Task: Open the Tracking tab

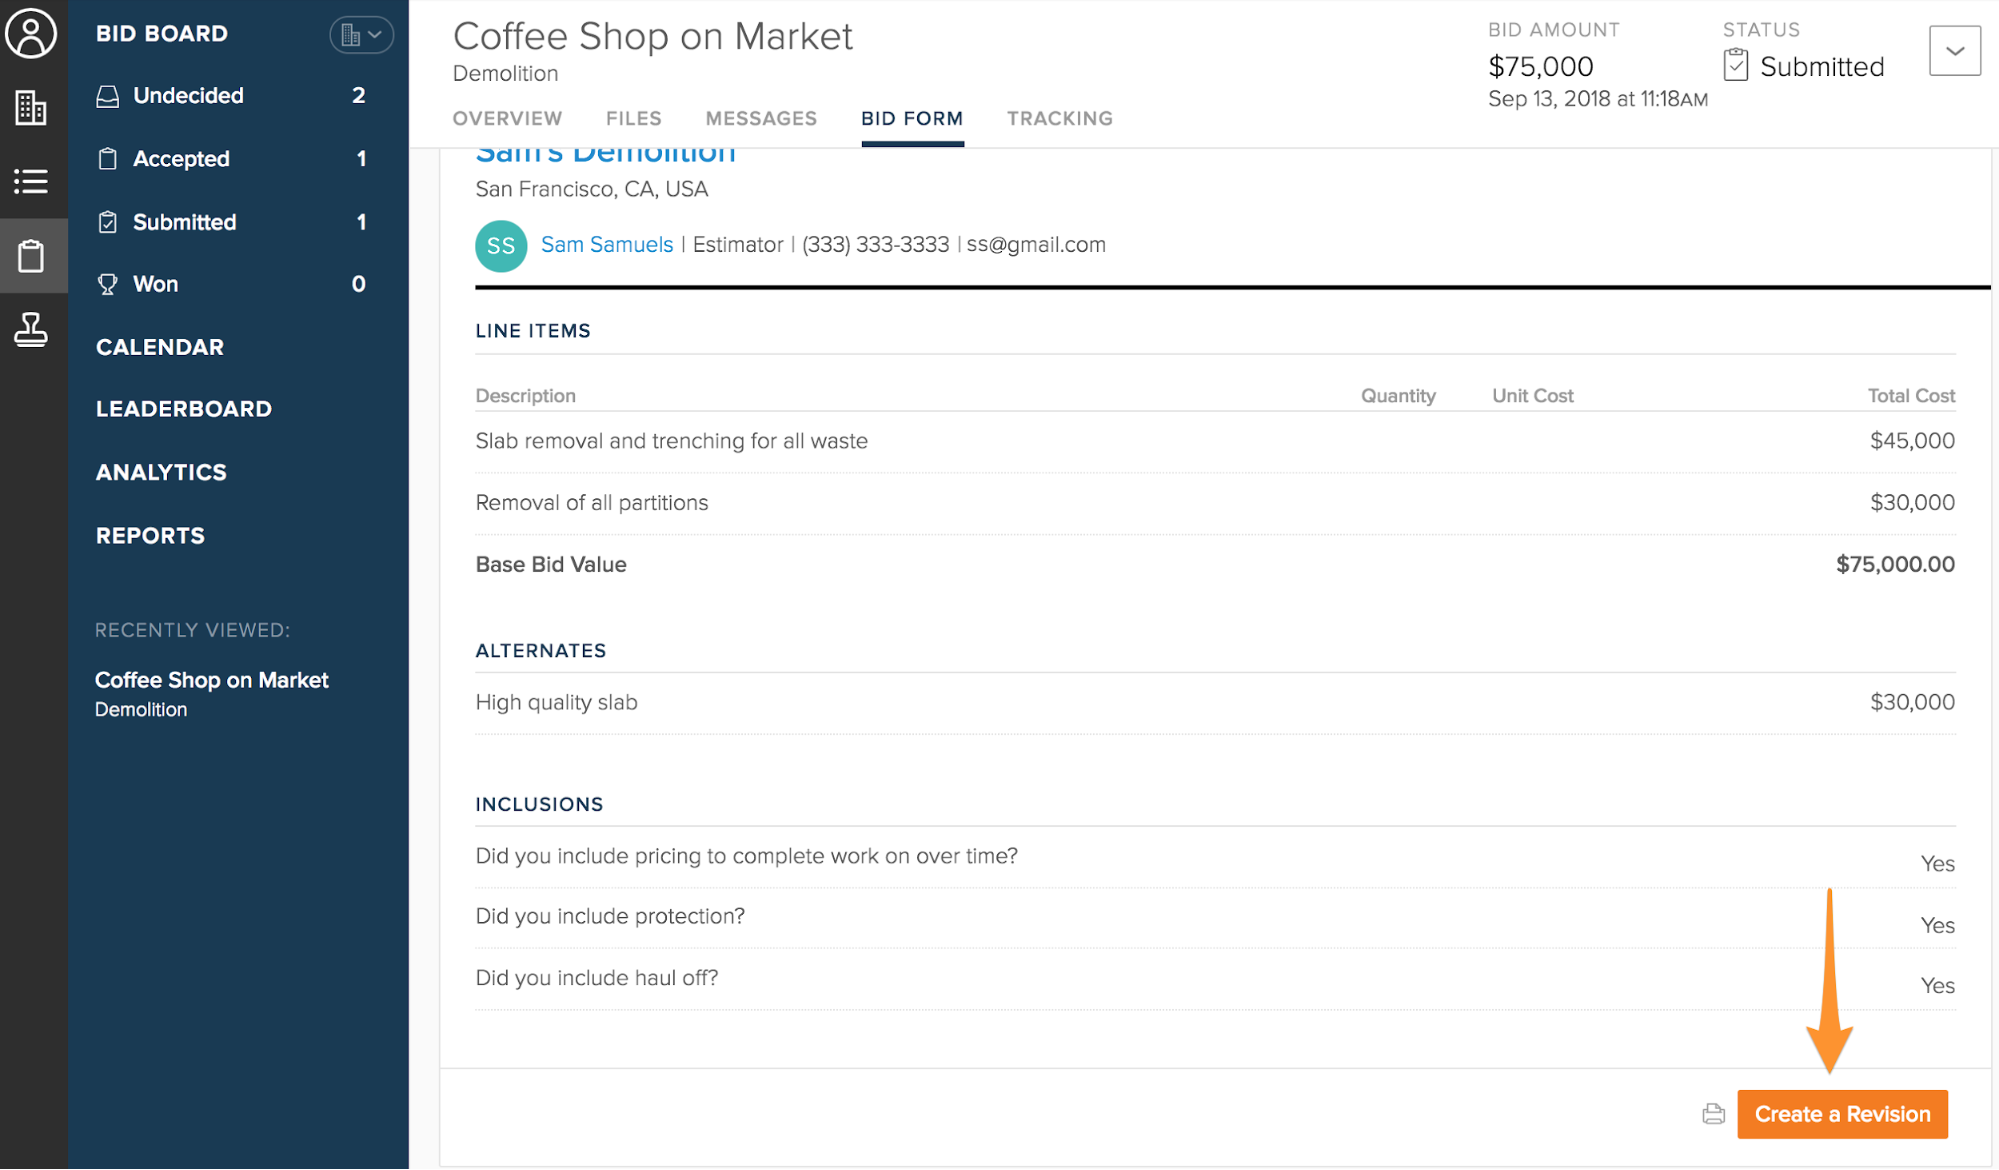Action: click(1059, 119)
